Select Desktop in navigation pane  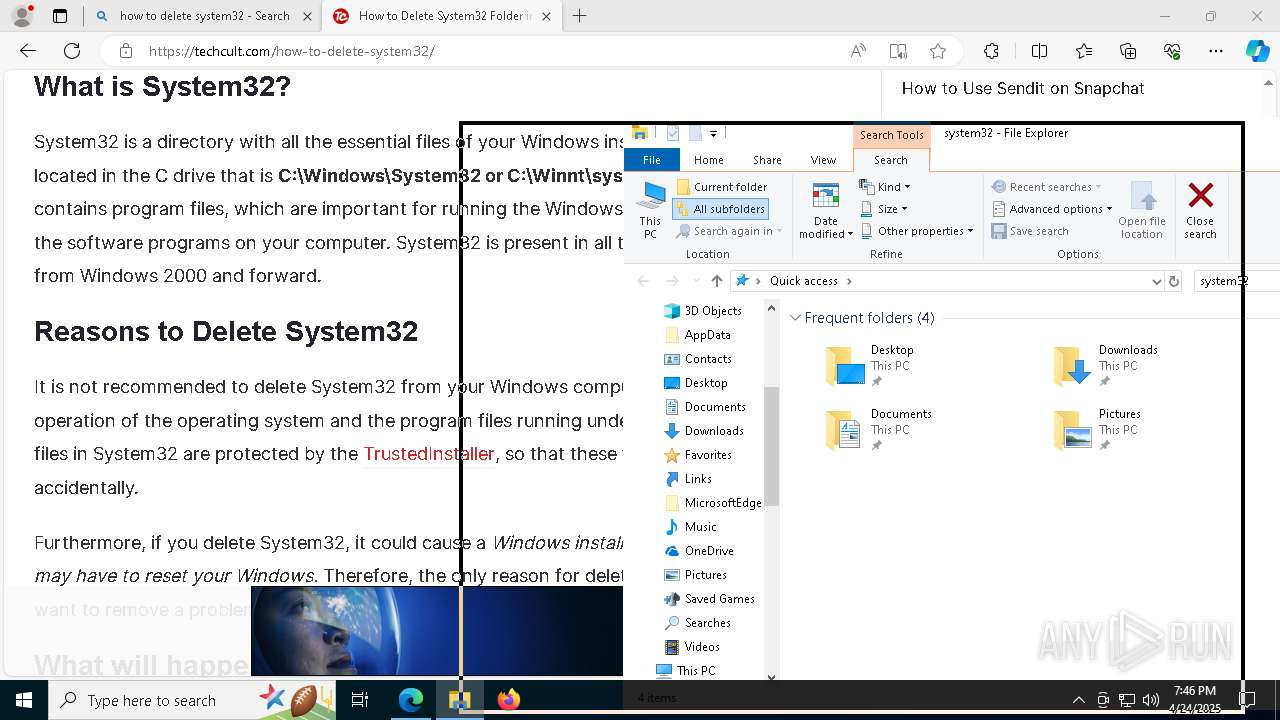click(x=696, y=383)
